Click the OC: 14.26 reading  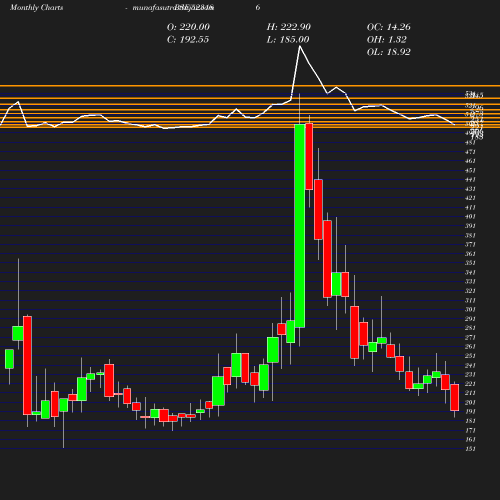pyautogui.click(x=388, y=27)
